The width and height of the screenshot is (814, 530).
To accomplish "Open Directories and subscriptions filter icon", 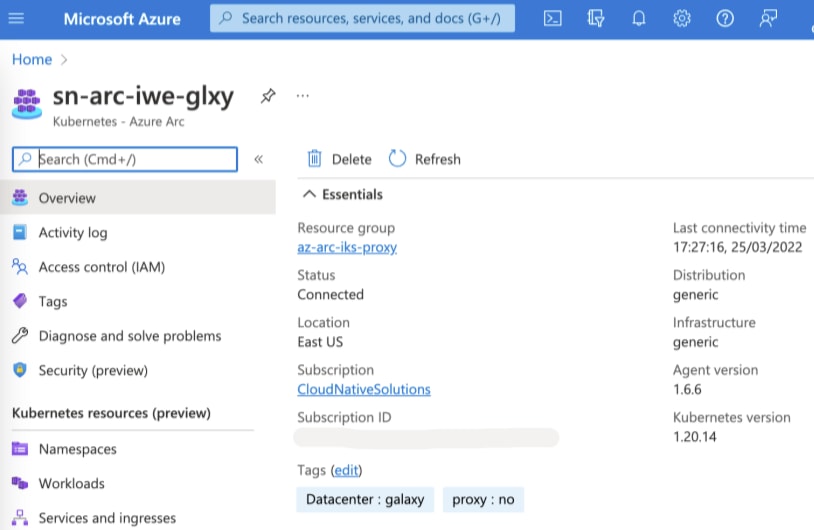I will click(595, 19).
